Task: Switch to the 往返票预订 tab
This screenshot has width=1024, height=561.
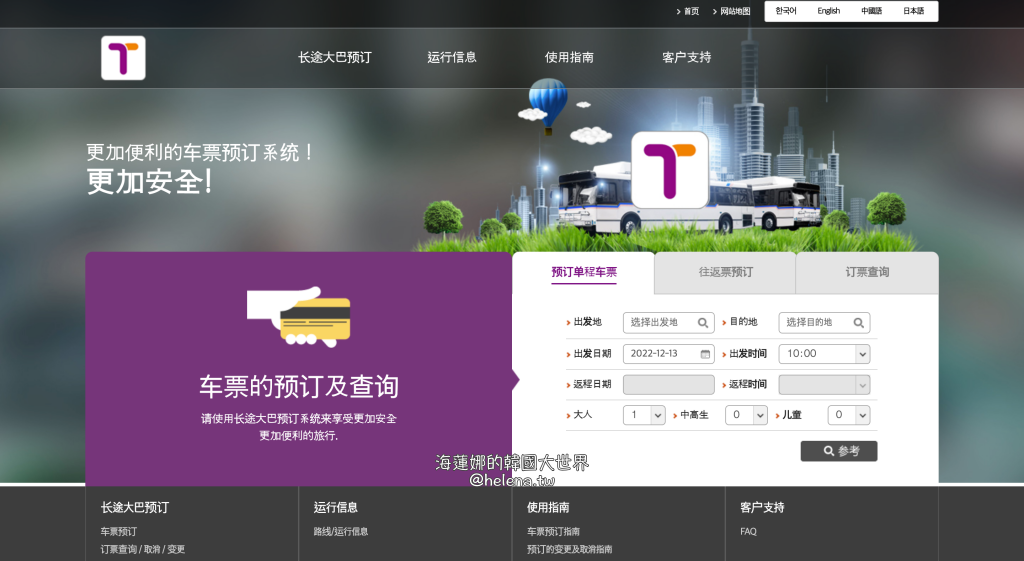Action: pos(725,272)
